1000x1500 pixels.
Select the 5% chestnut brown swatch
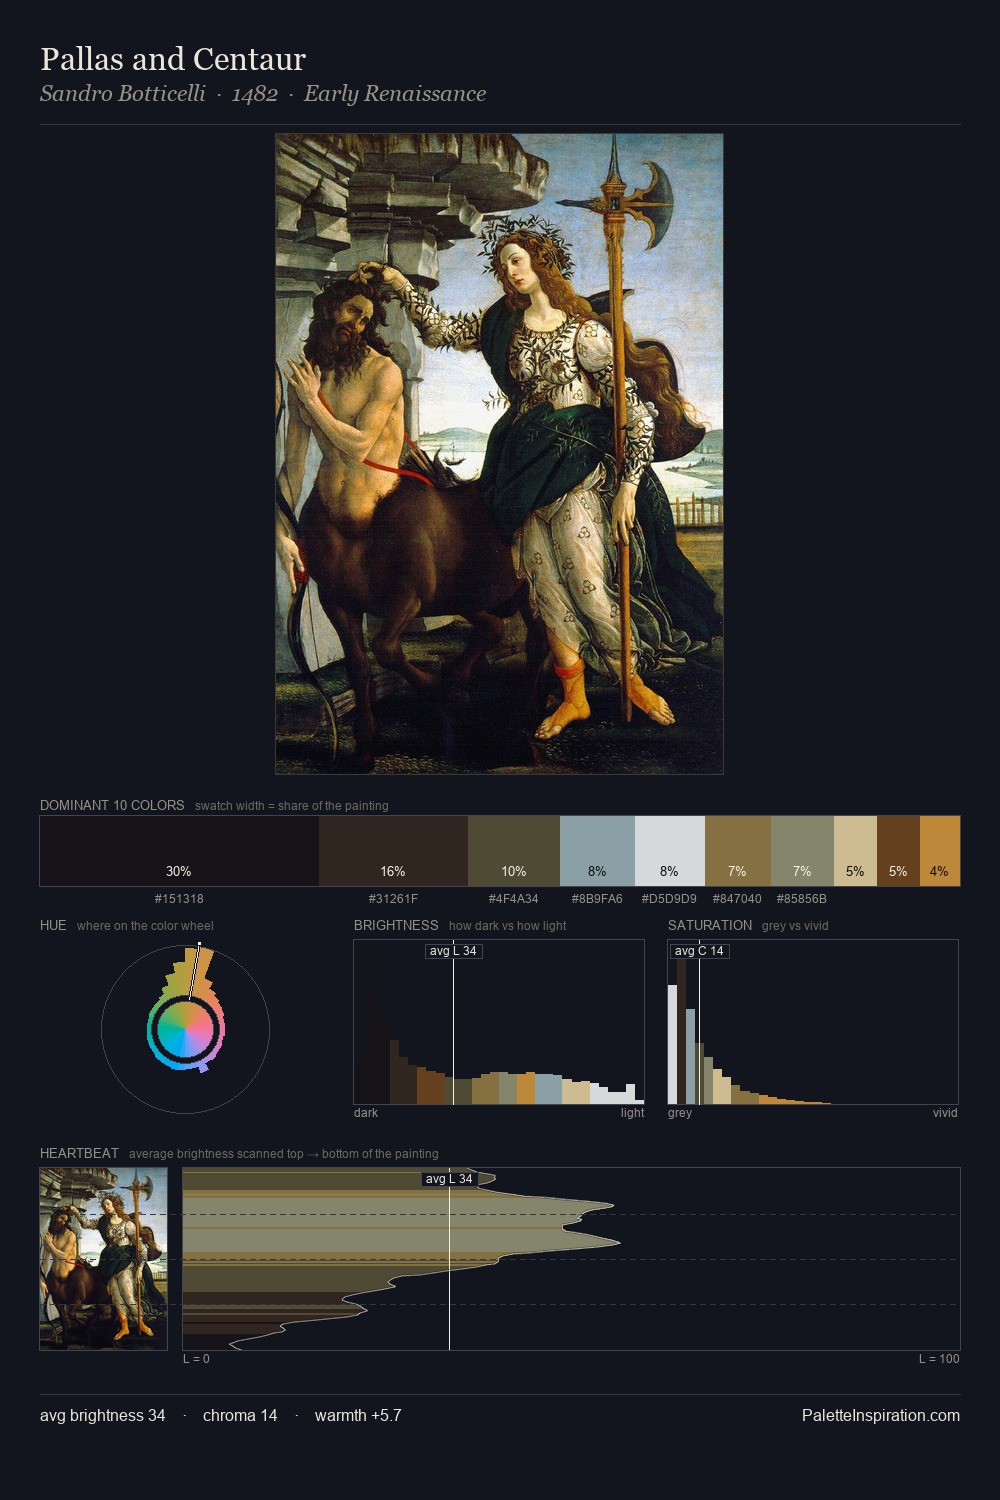click(898, 851)
